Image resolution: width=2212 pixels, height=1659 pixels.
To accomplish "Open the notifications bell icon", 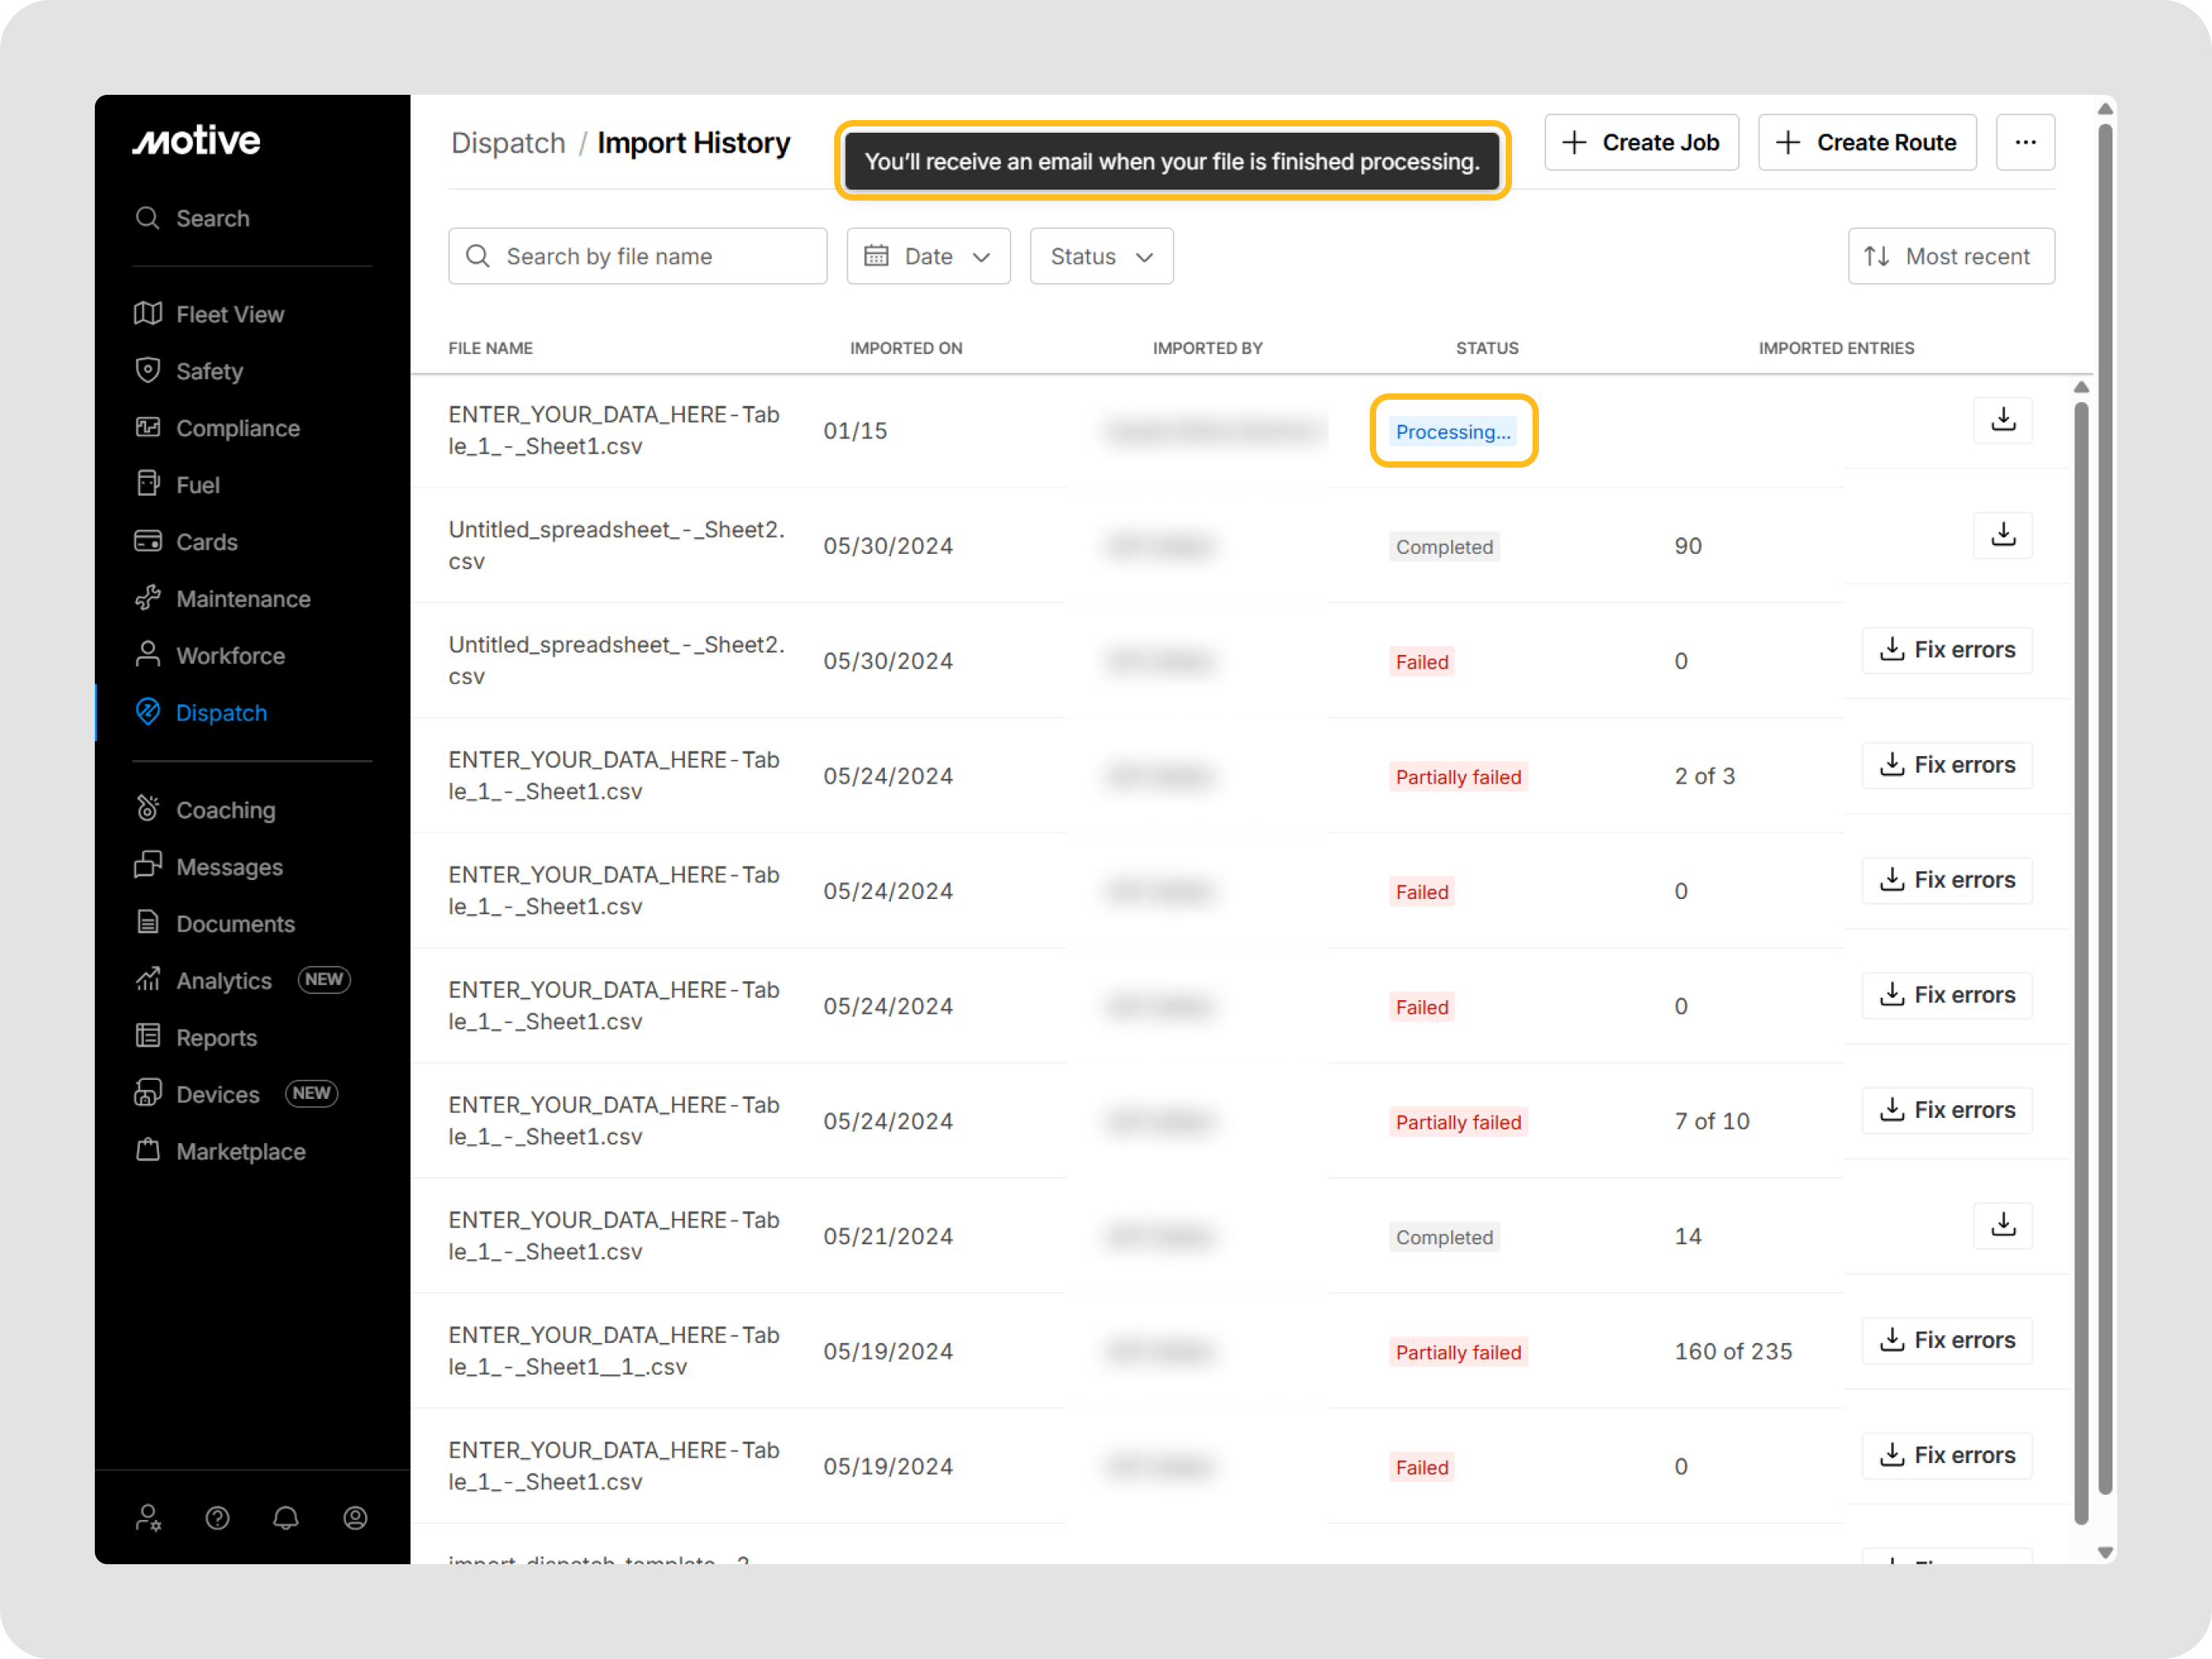I will 286,1518.
